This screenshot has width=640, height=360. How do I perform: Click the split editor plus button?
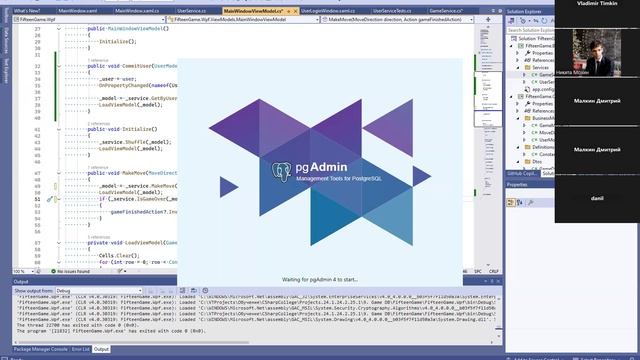pyautogui.click(x=488, y=19)
